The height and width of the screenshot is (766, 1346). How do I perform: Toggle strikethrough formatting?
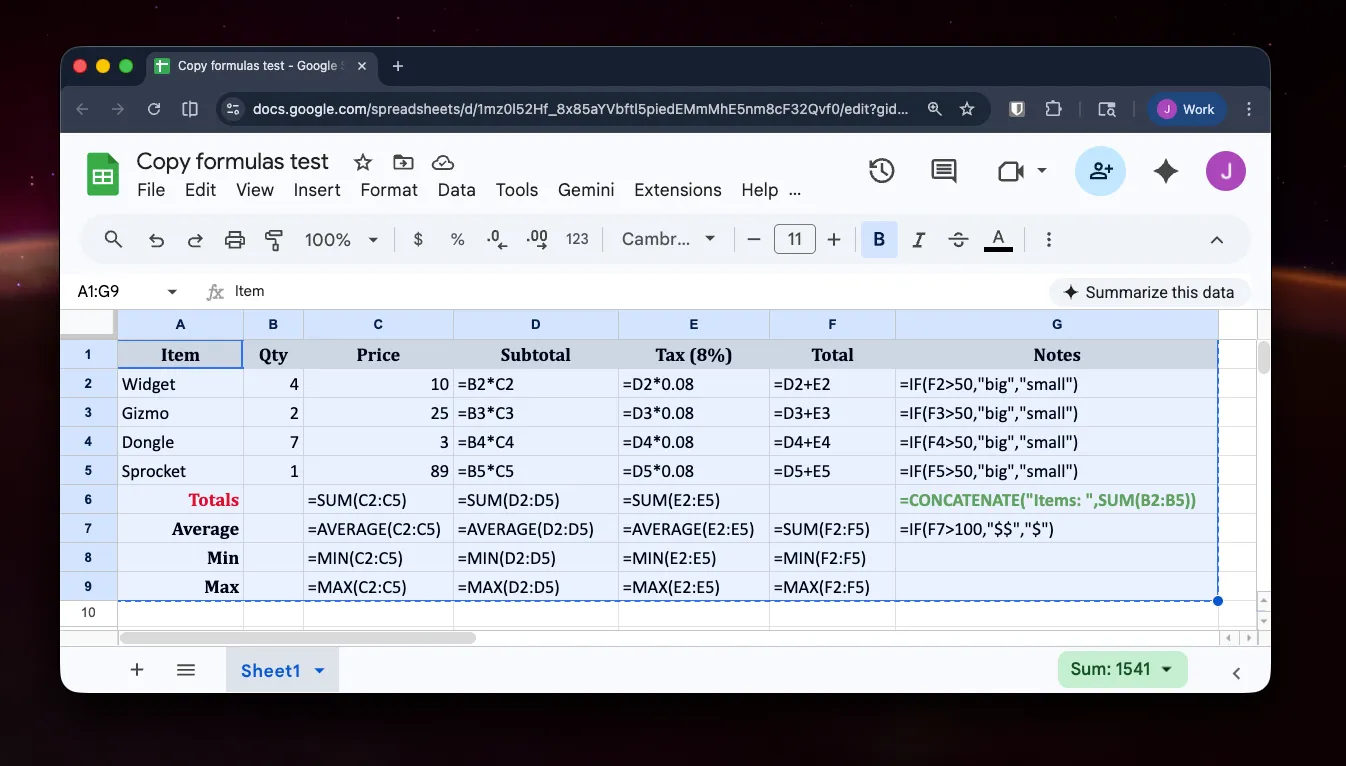pyautogui.click(x=958, y=240)
